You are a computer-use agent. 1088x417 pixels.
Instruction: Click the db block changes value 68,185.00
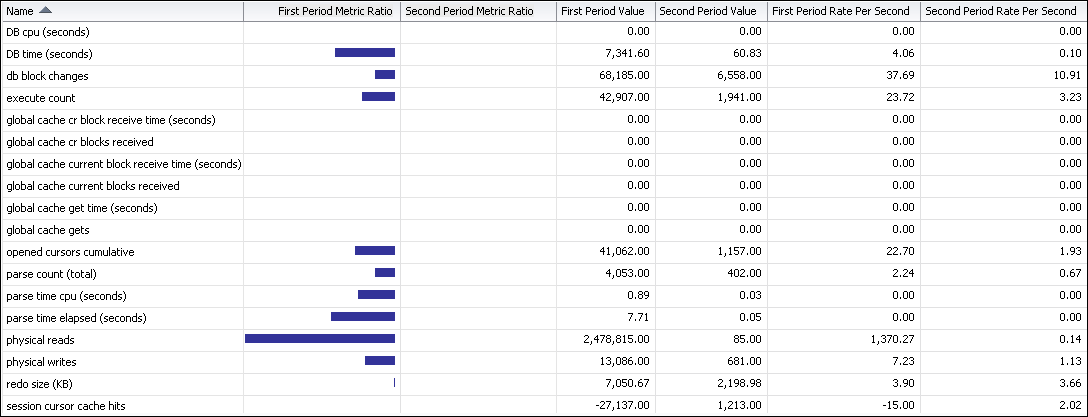(625, 76)
